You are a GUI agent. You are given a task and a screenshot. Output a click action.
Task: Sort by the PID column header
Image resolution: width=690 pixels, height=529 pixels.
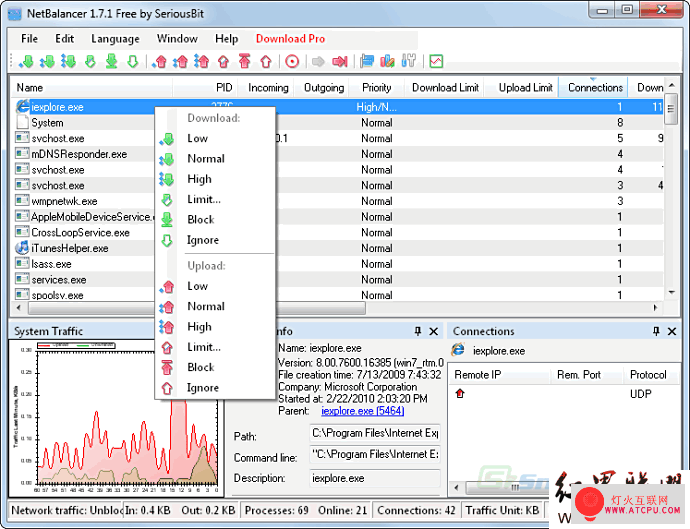(x=206, y=88)
